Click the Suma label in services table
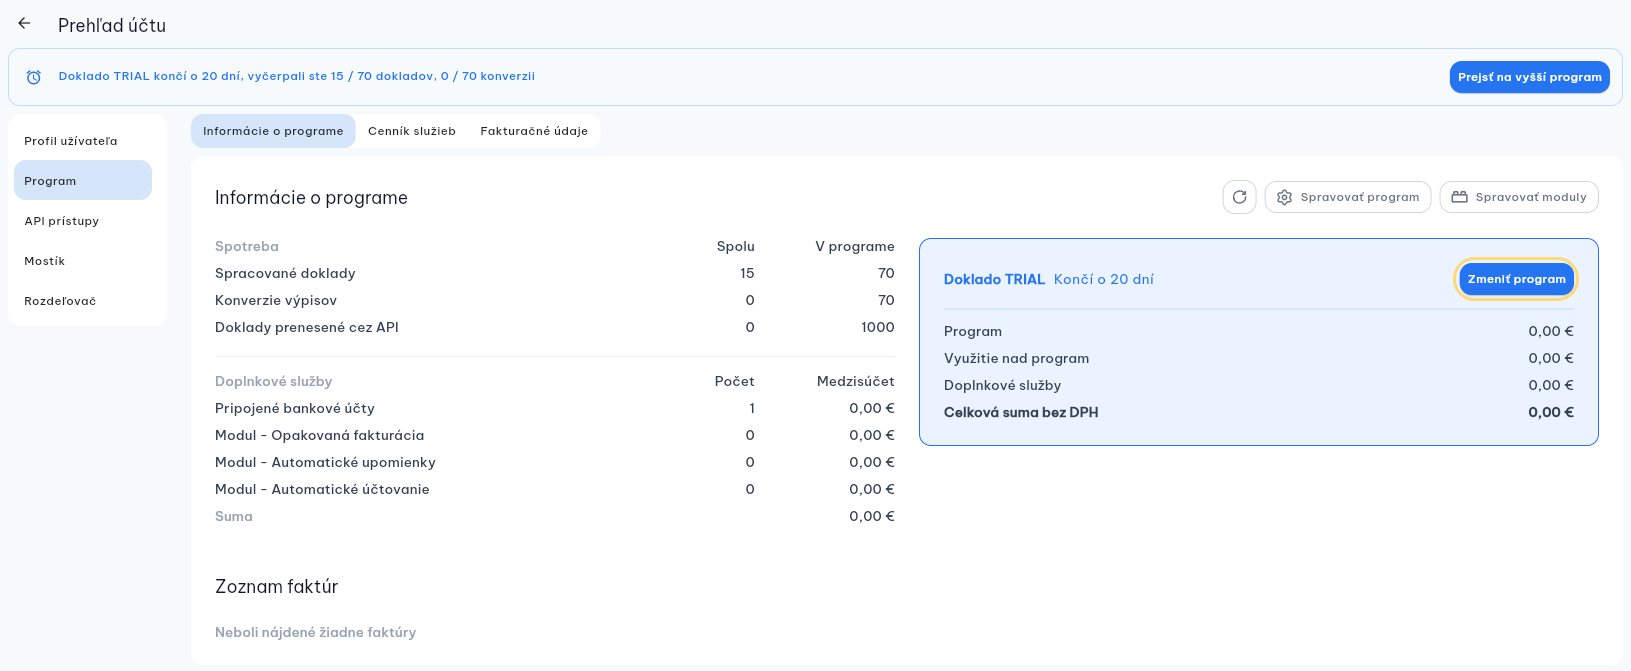The image size is (1631, 671). pyautogui.click(x=234, y=516)
